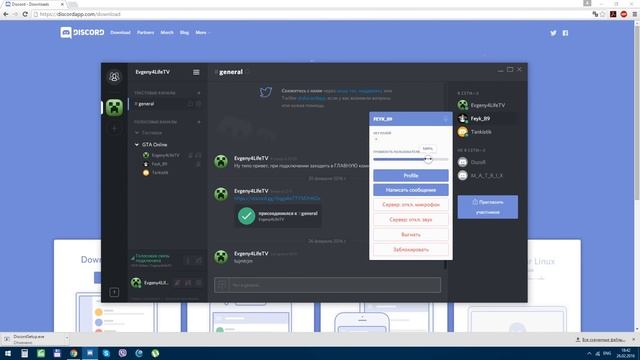Open Chrome from the taskbar
This screenshot has height=360, width=640.
point(73,353)
